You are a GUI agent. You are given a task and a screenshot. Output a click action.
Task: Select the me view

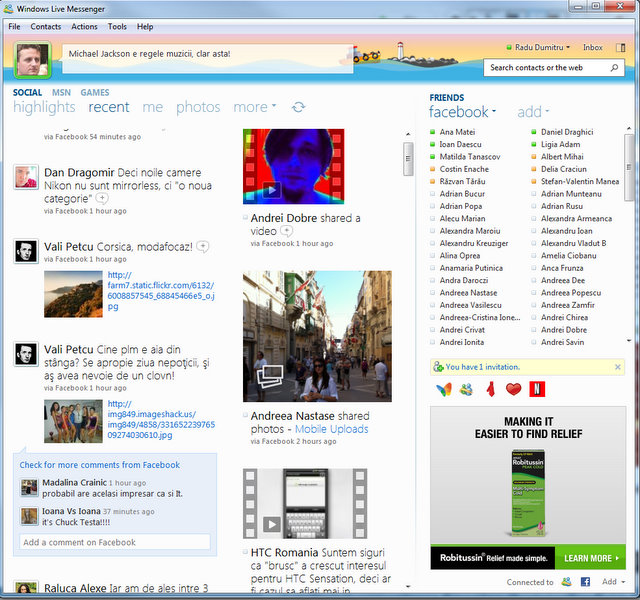tap(153, 107)
